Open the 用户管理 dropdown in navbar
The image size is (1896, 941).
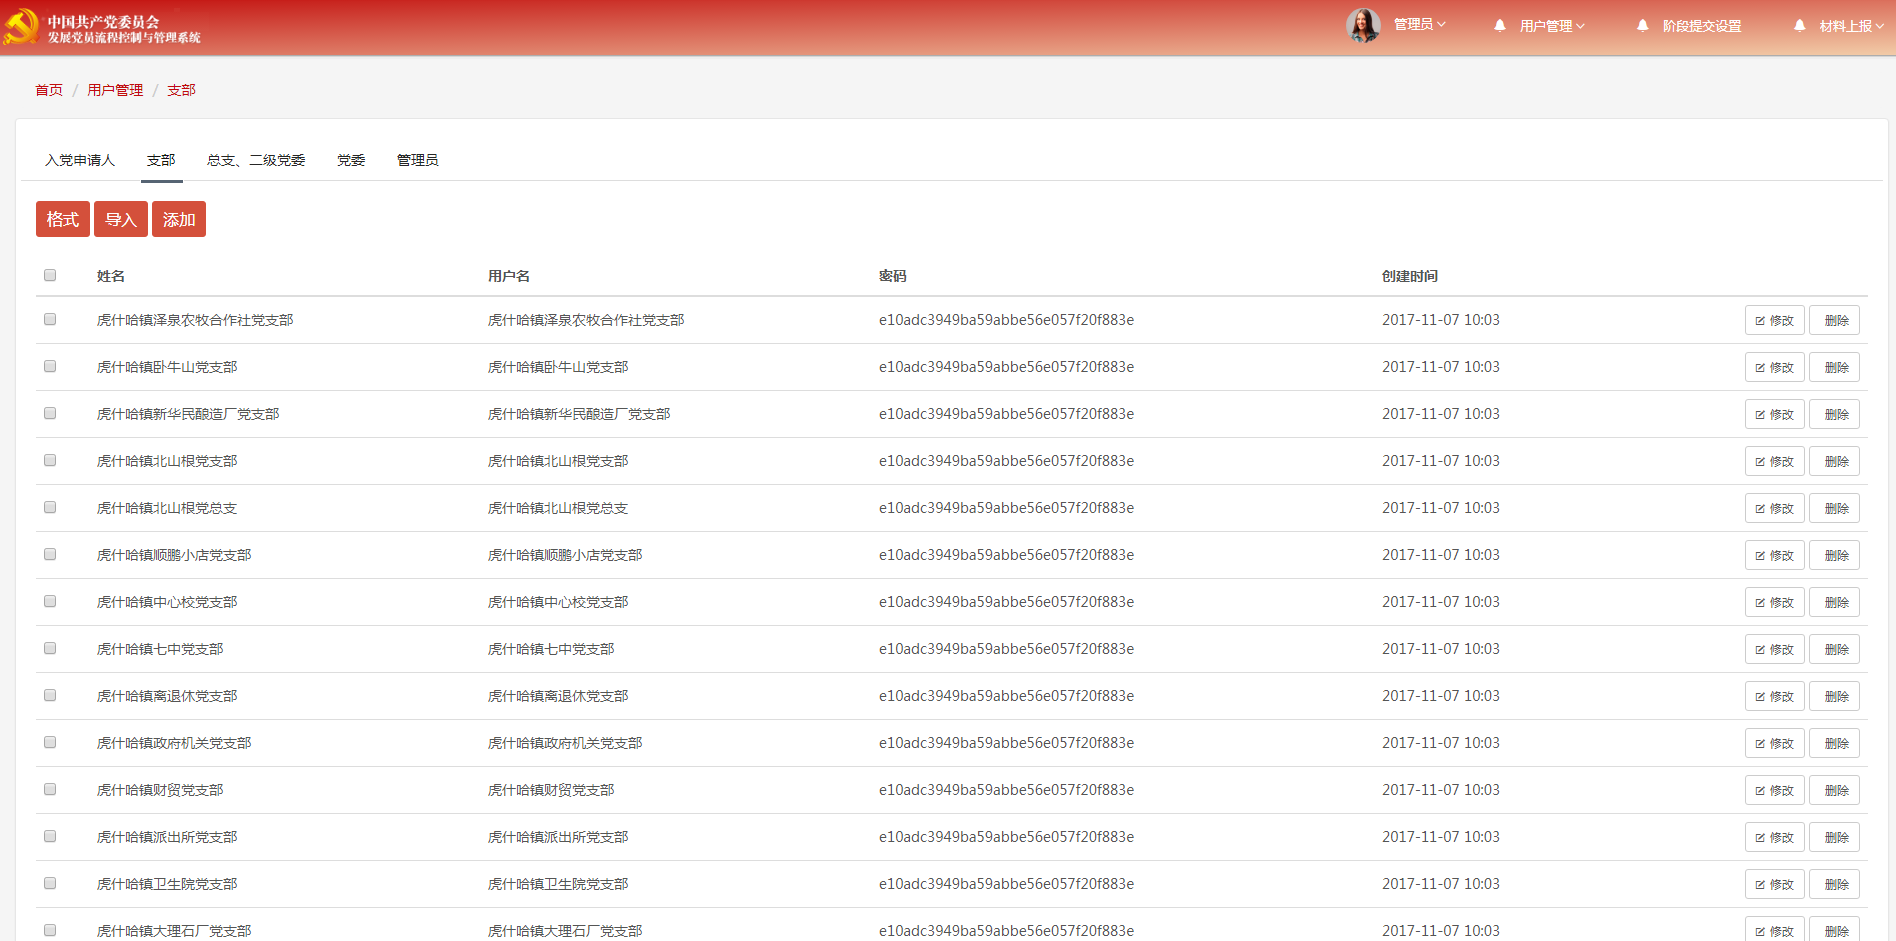(1552, 26)
